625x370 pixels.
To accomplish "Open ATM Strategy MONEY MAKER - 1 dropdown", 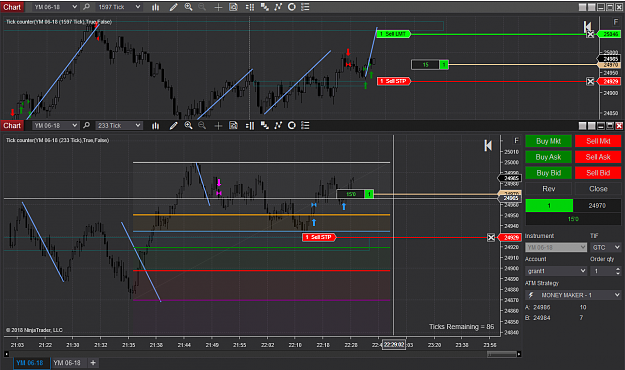I will pyautogui.click(x=573, y=295).
